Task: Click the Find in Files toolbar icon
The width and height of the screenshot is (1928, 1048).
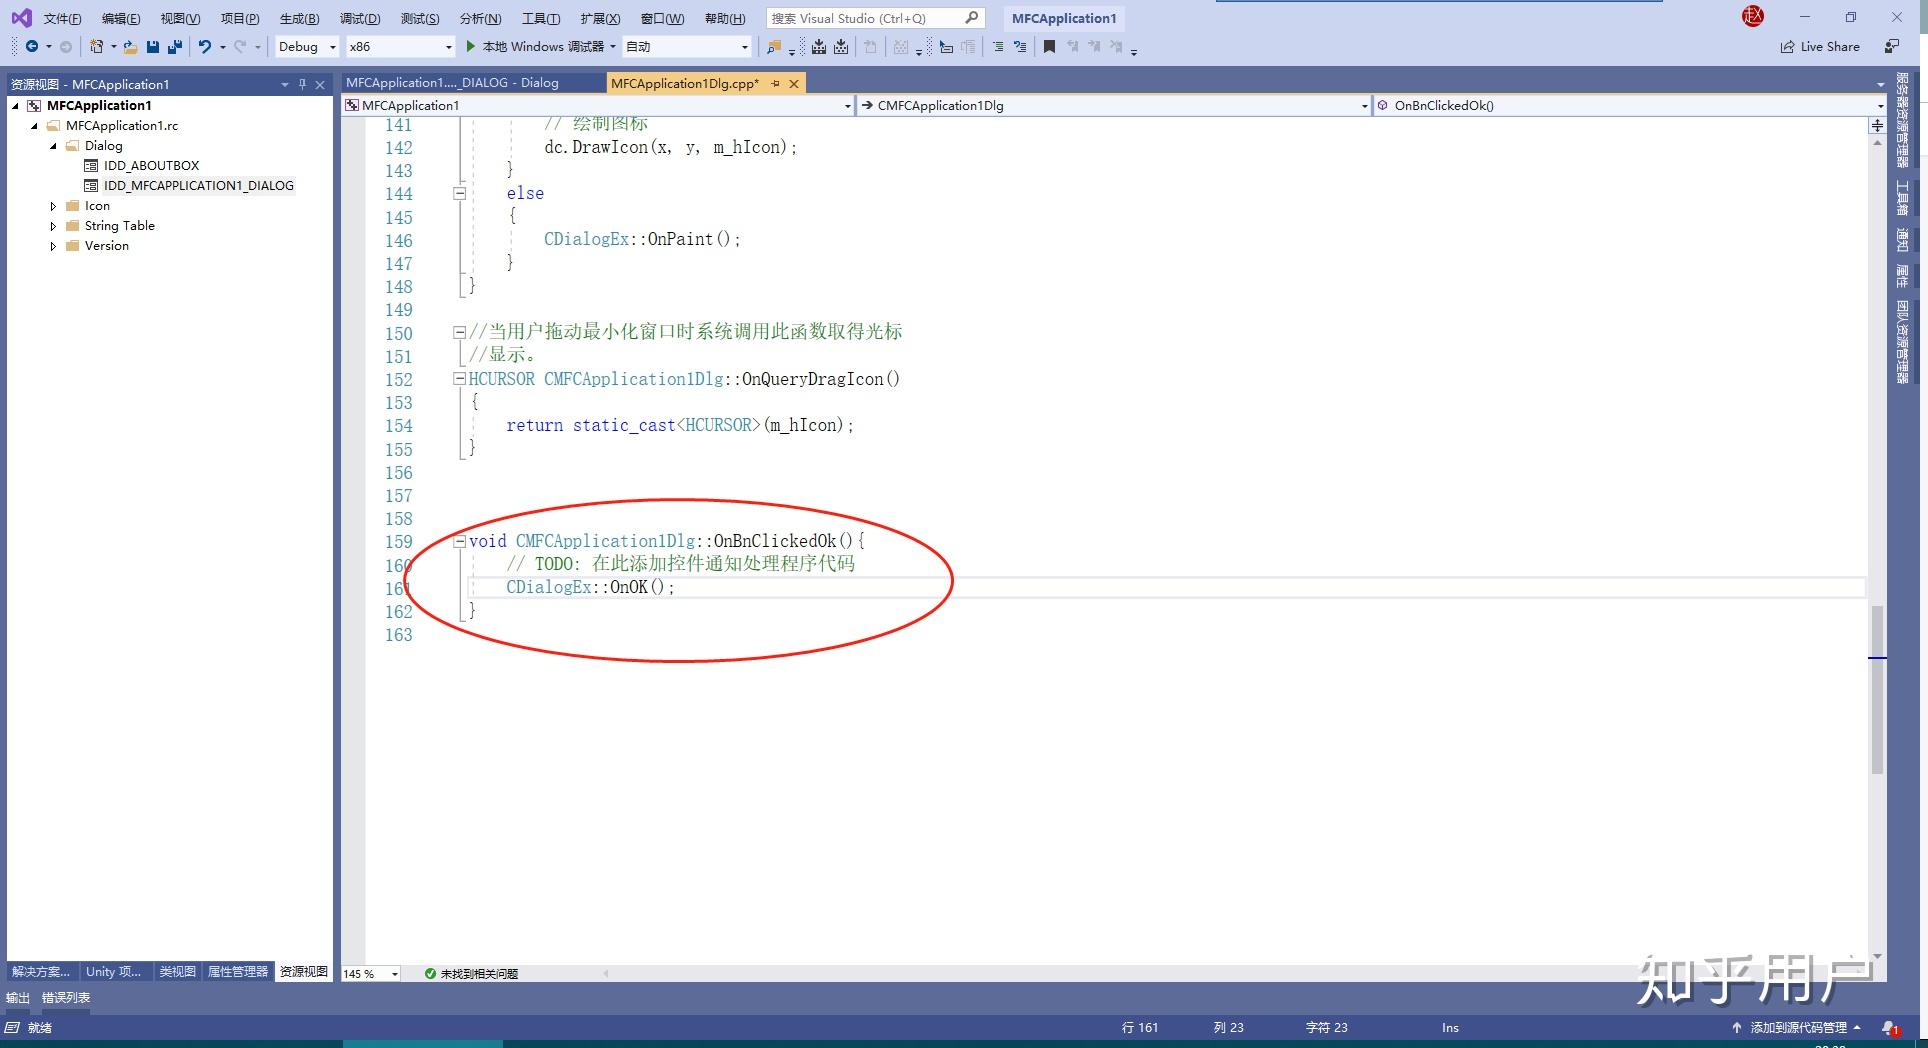Action: point(773,46)
